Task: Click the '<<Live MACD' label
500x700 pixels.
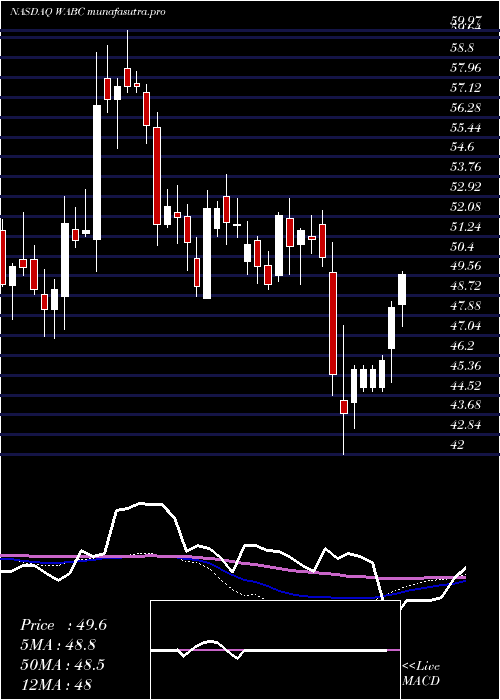Action: coord(421,674)
